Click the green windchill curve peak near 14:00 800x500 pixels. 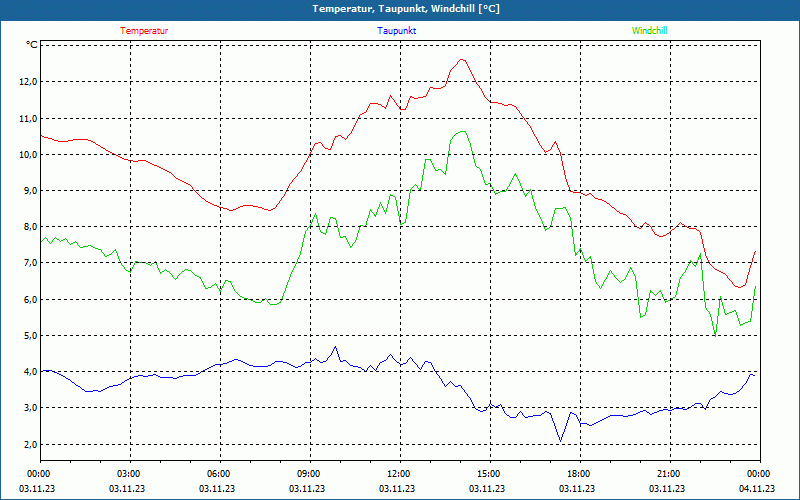point(462,132)
